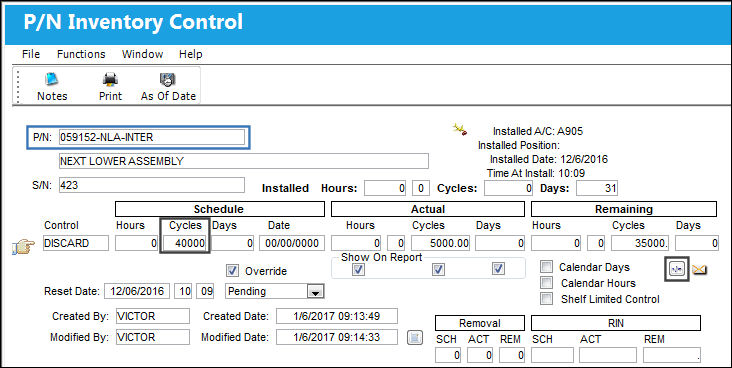
Task: Click the Removal ACT field
Action: click(x=480, y=355)
